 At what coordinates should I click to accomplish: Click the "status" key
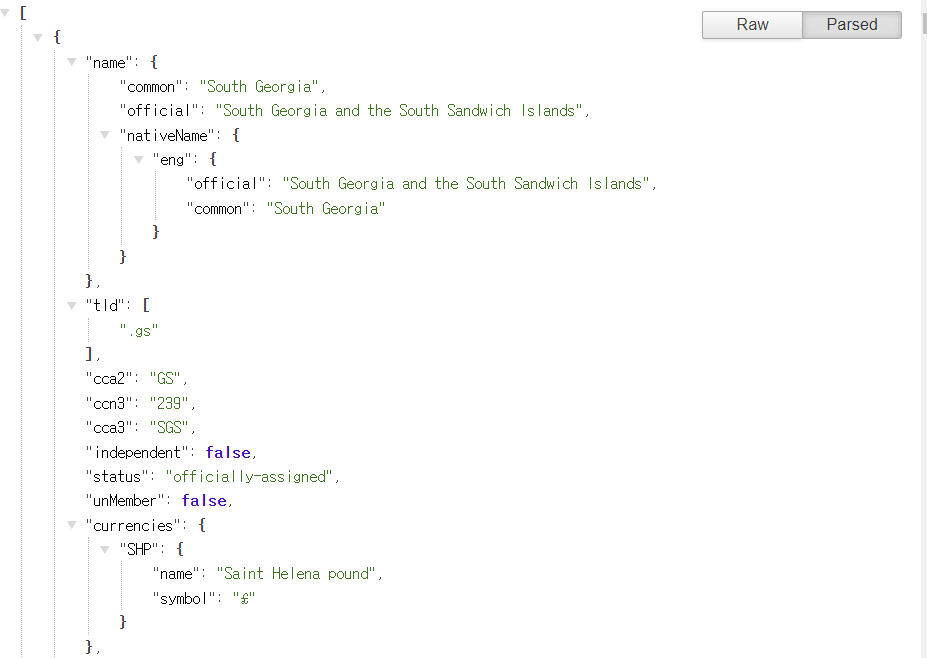[x=117, y=477]
